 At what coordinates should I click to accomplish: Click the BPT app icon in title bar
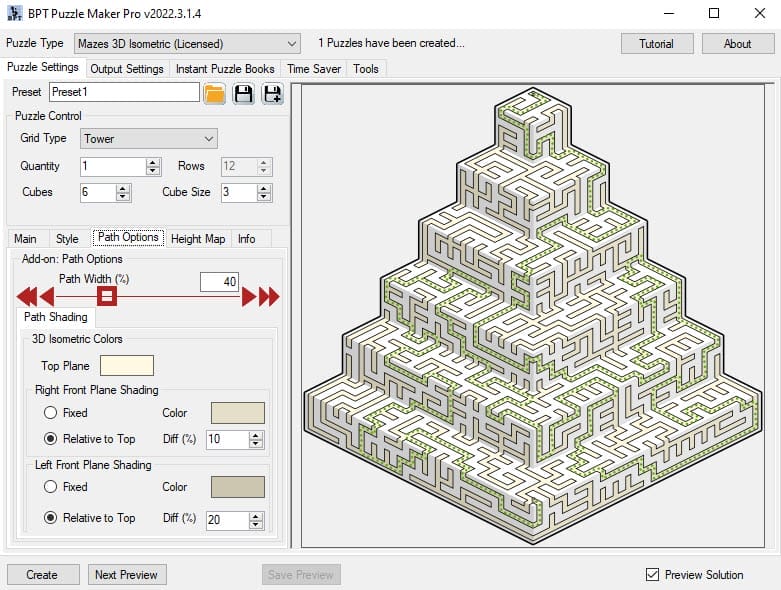pos(14,13)
